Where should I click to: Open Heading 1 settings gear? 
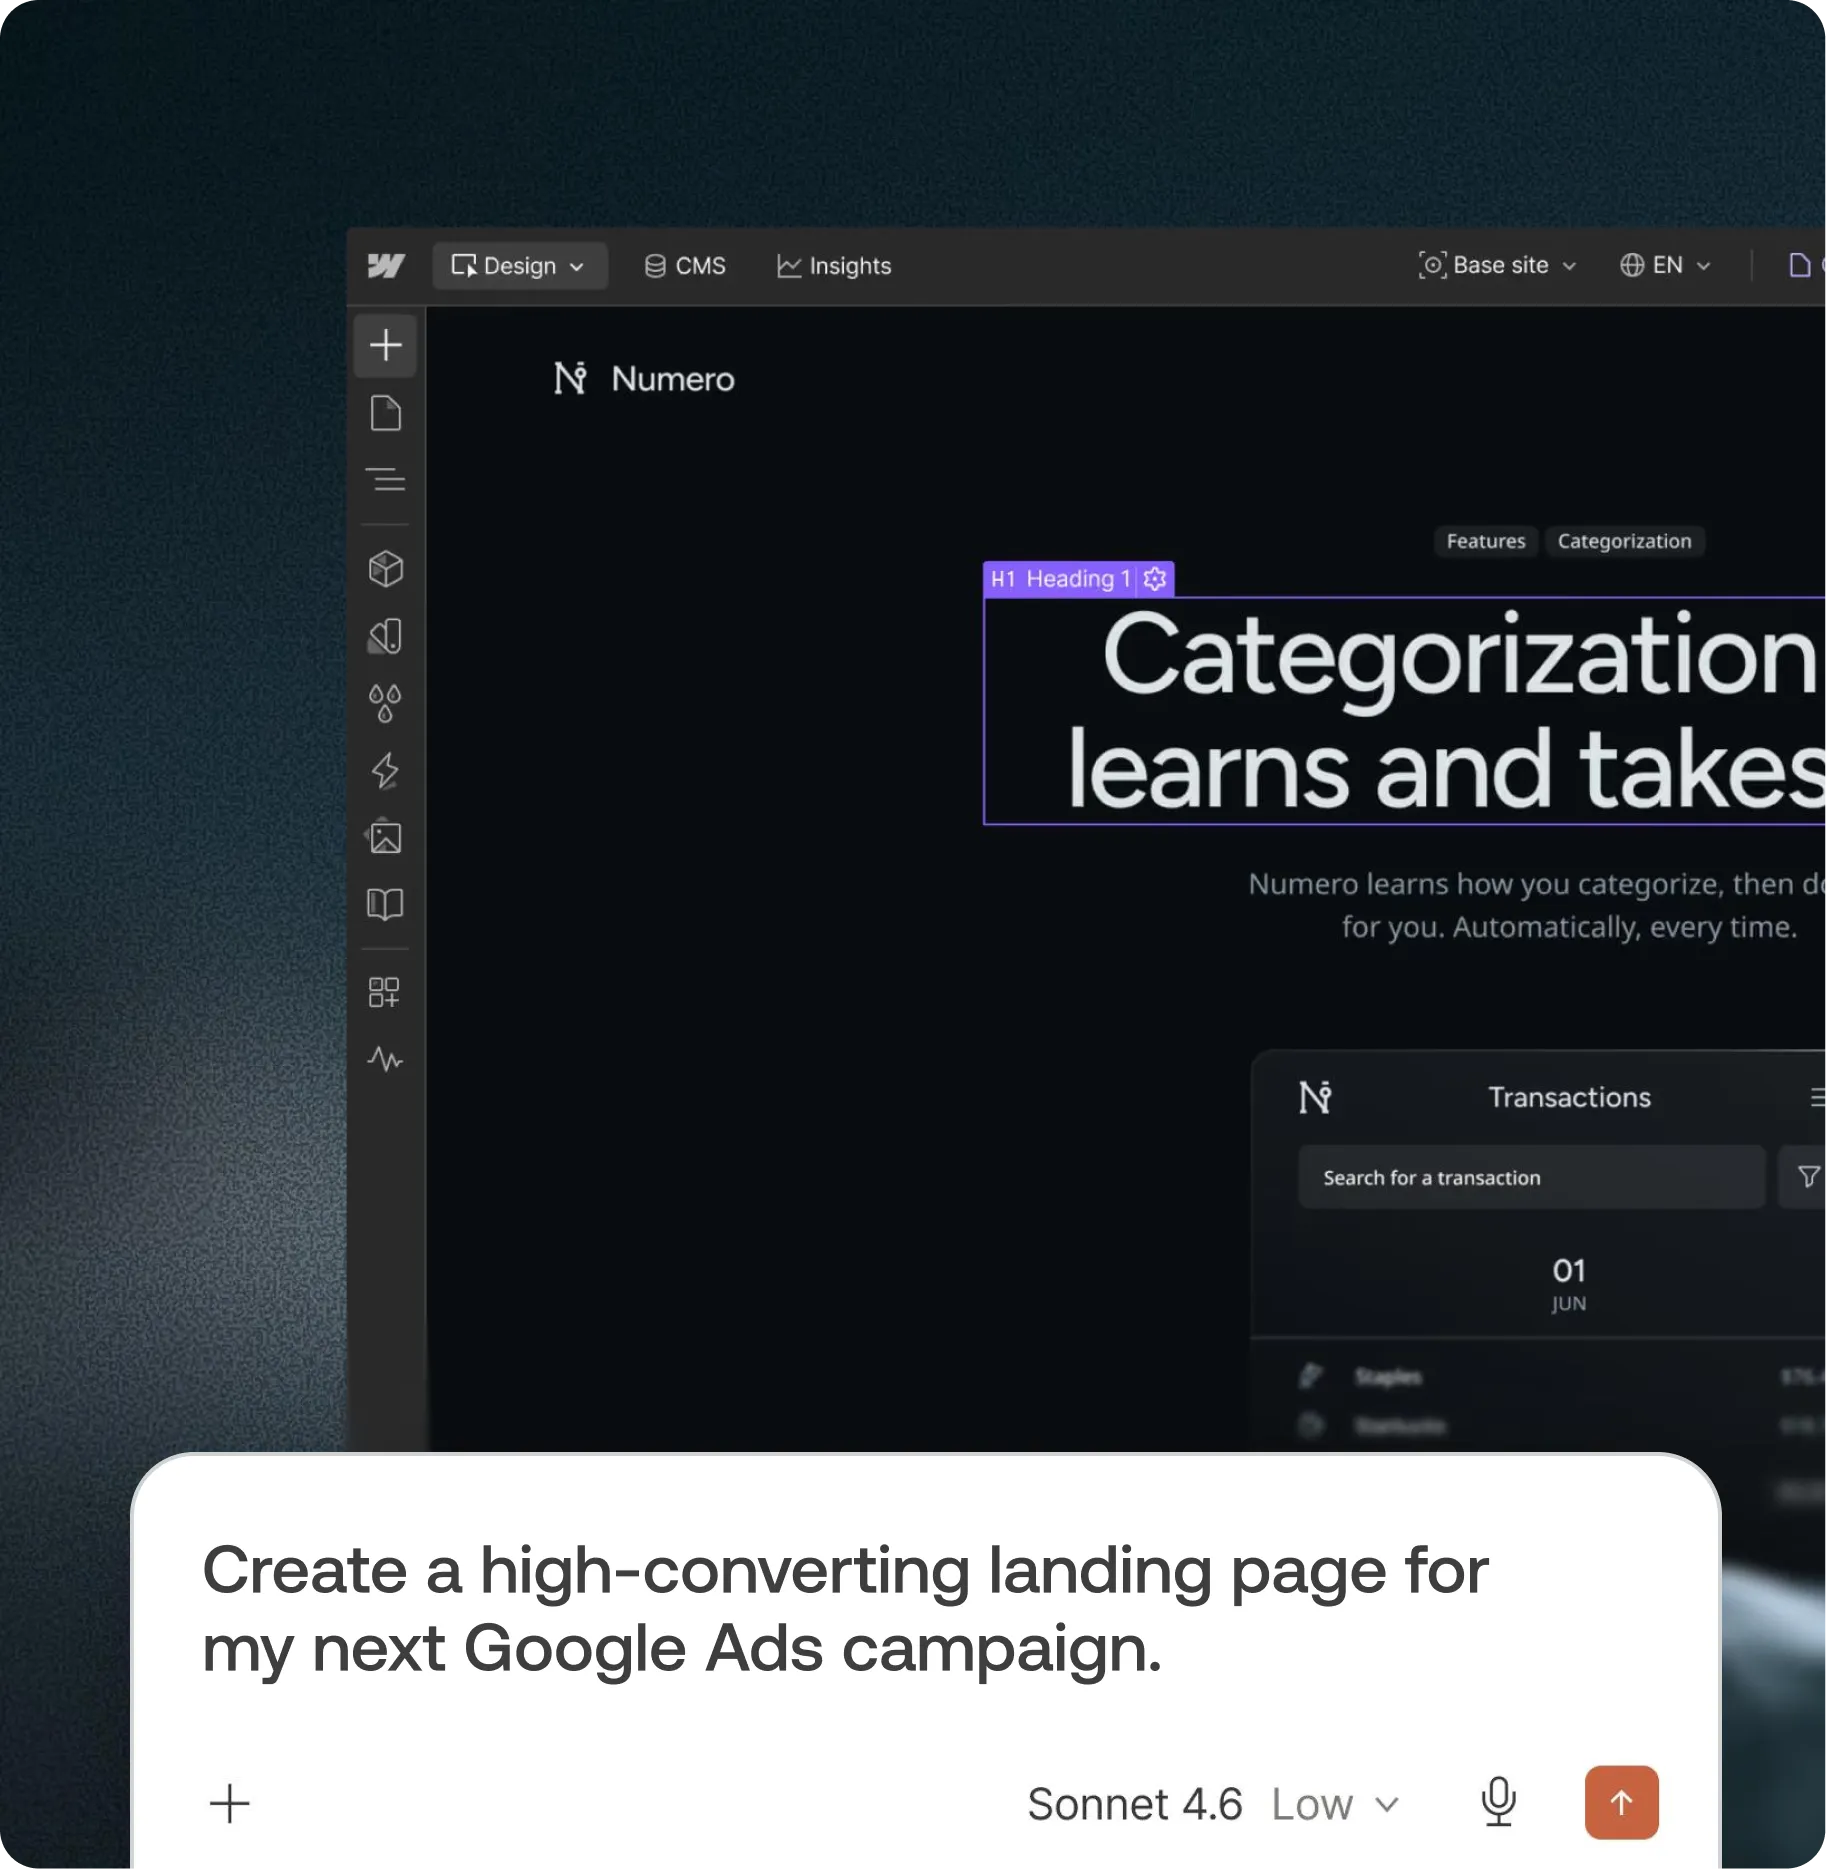tap(1155, 579)
